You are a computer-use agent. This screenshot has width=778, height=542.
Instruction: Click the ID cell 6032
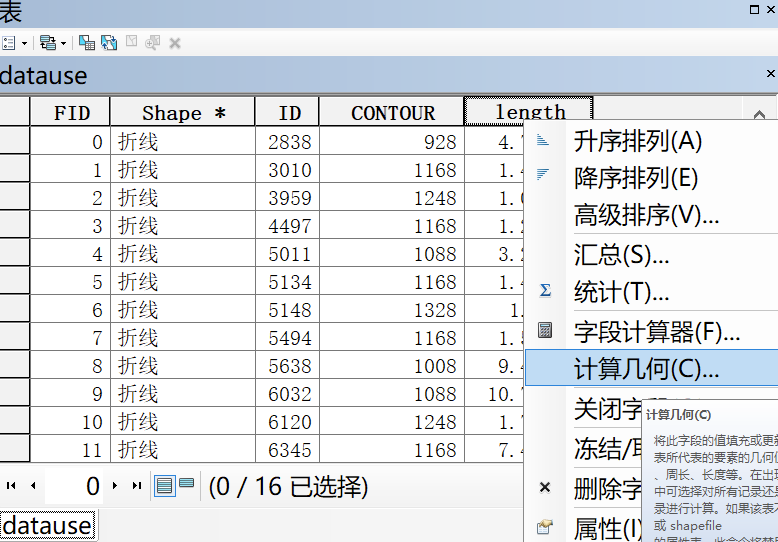[x=287, y=394]
